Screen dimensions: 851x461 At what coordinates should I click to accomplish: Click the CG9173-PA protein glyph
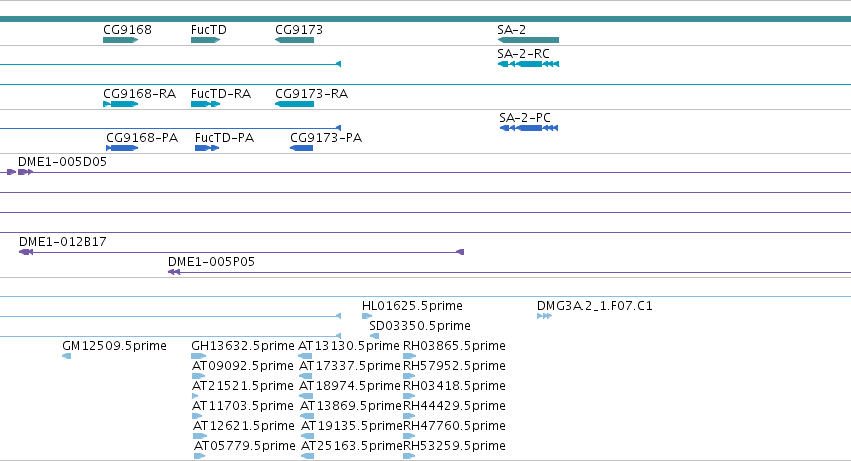301,148
